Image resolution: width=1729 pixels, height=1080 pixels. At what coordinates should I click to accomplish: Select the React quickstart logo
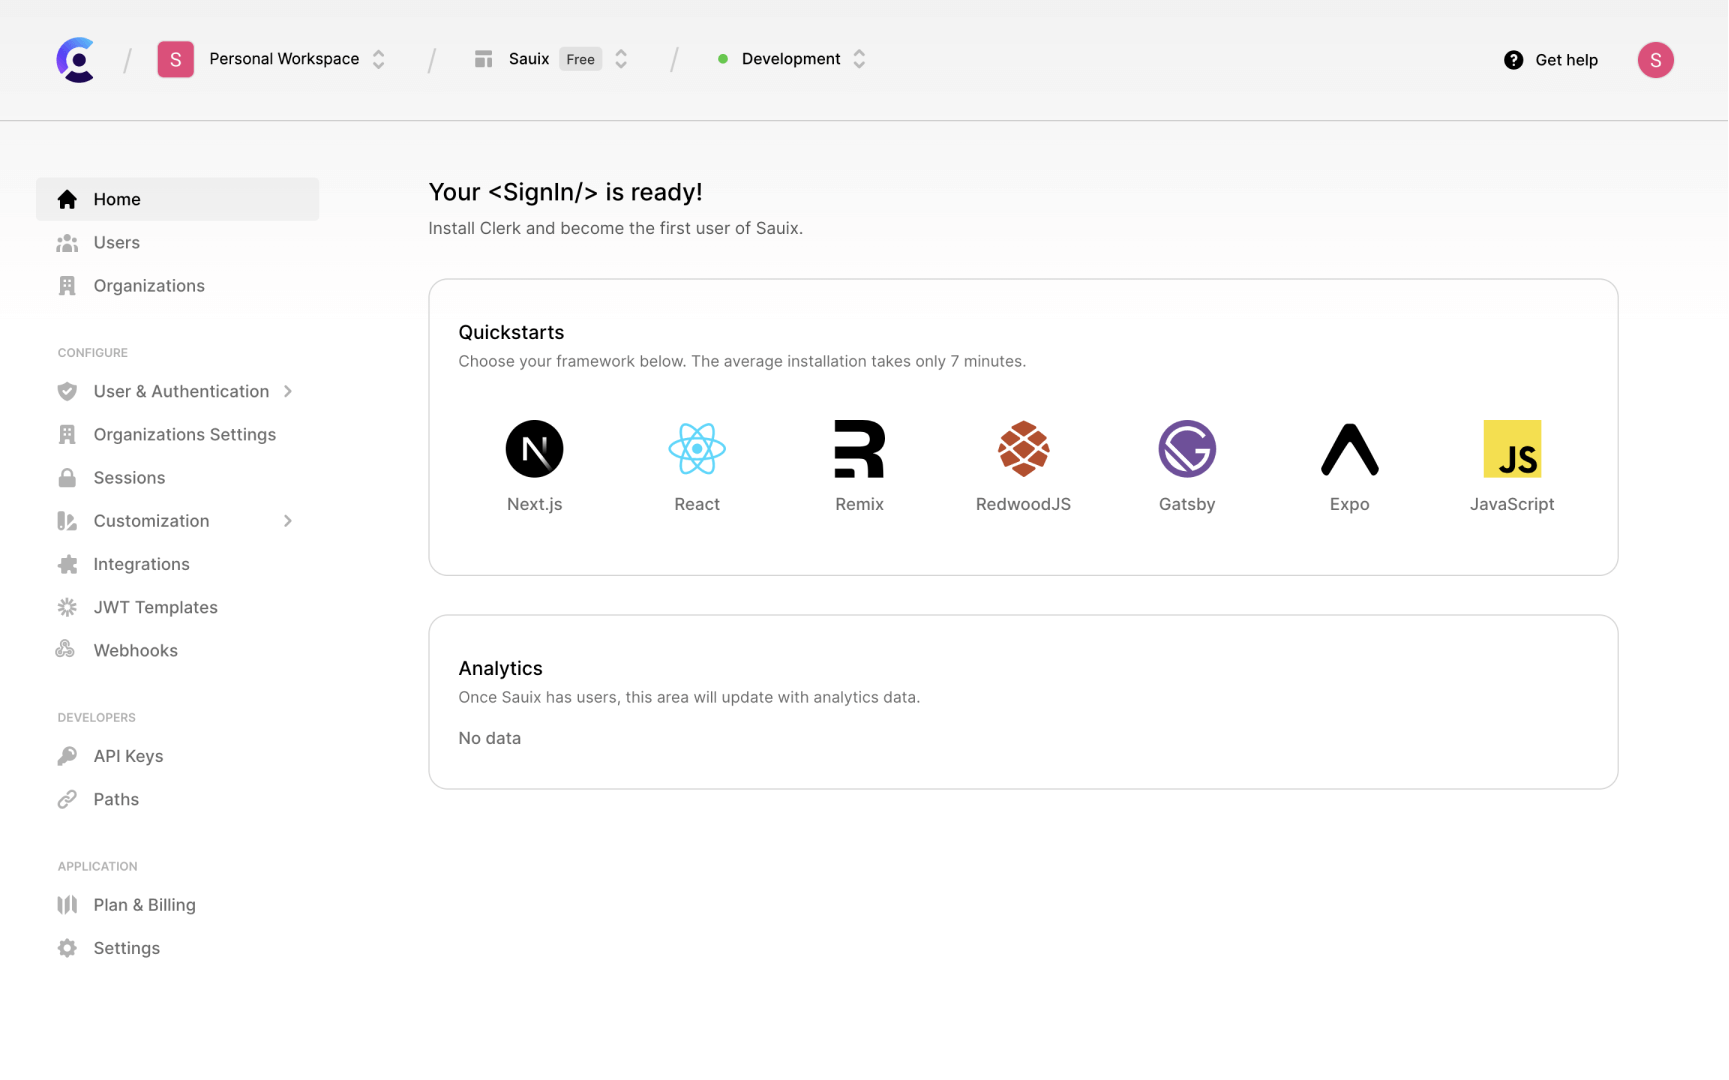click(x=697, y=449)
